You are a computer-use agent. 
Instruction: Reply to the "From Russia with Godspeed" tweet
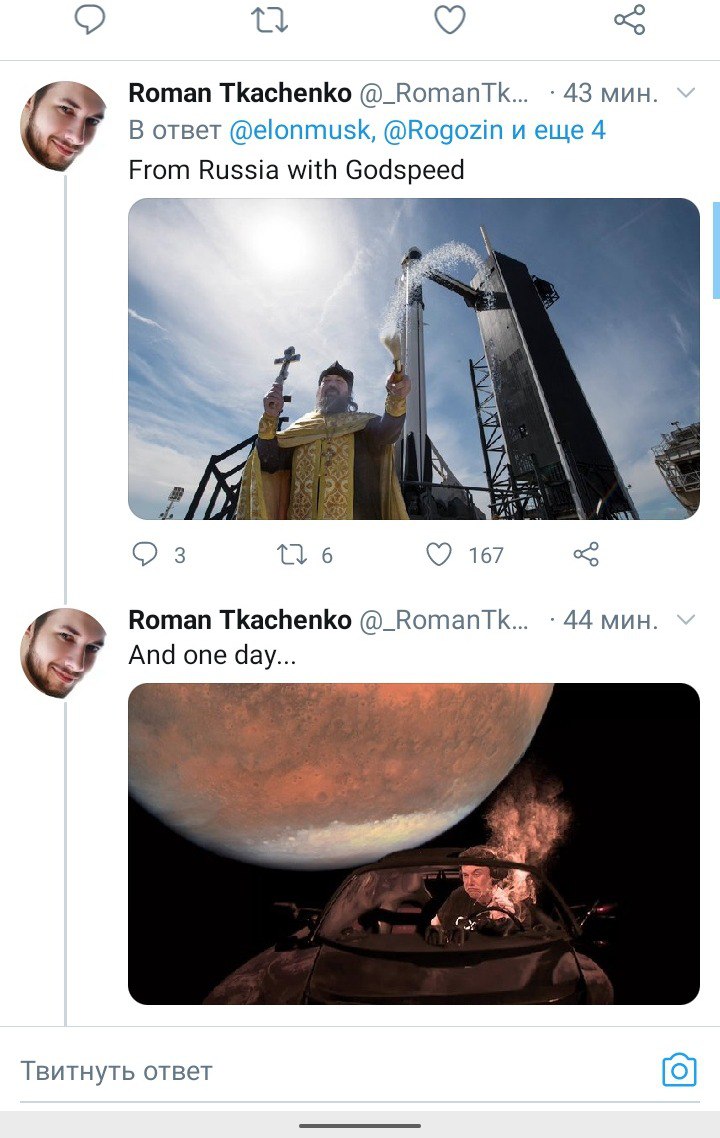[x=146, y=554]
